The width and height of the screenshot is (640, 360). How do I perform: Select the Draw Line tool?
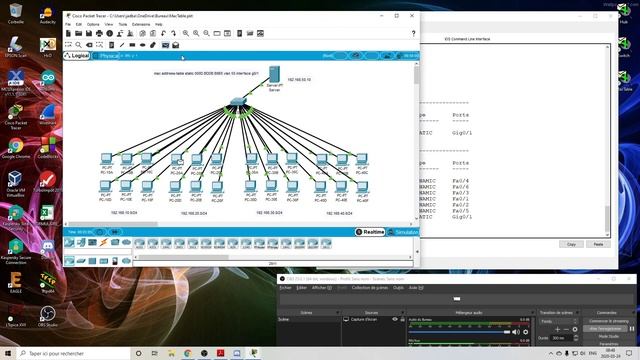(x=122, y=45)
